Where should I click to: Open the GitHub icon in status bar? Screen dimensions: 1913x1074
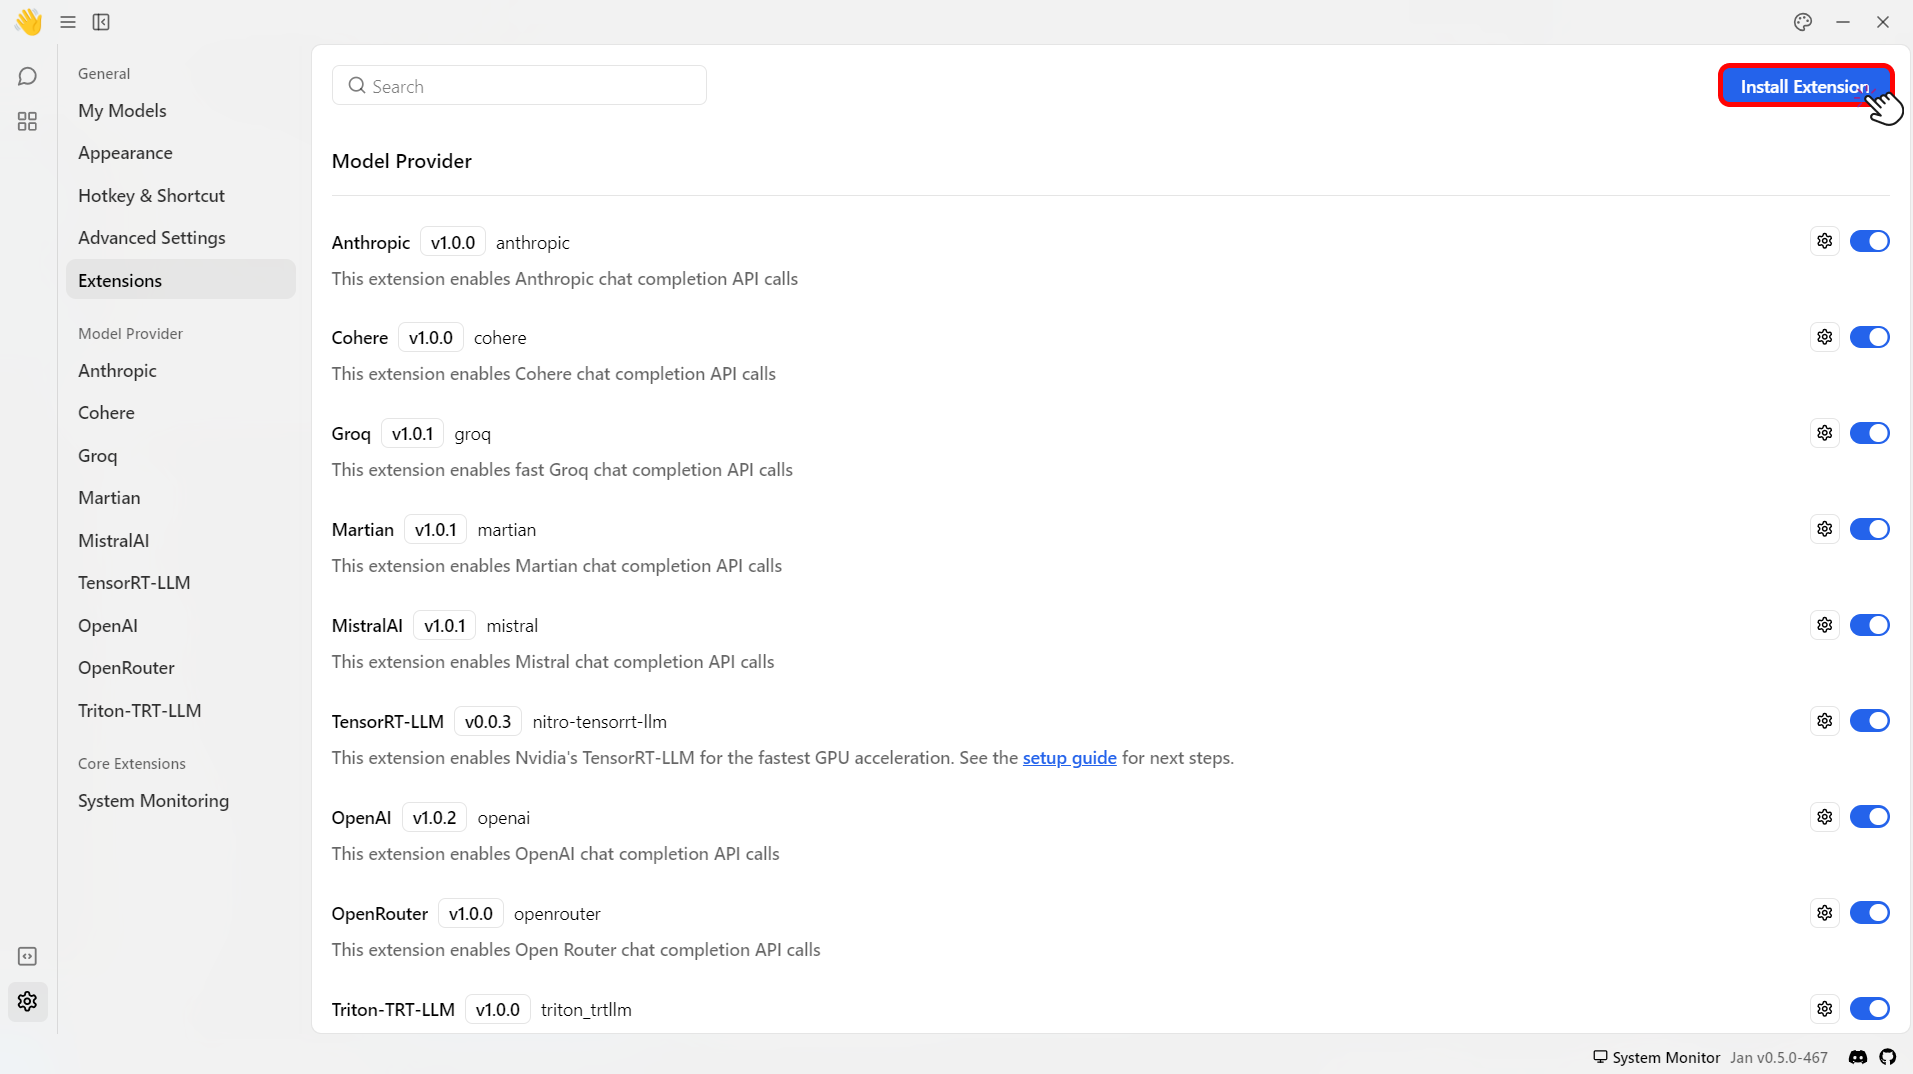(1888, 1057)
